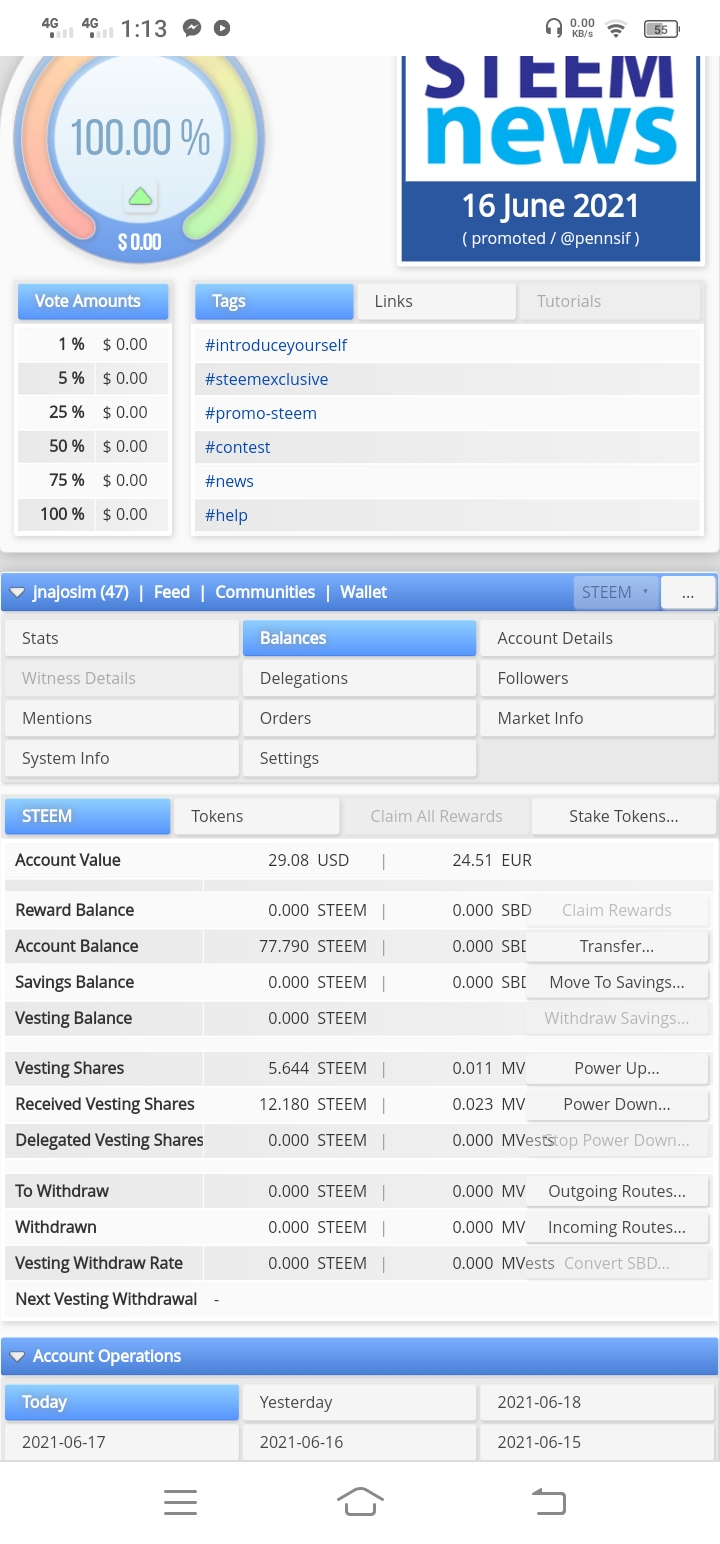Select the Vote Amounts tab

[x=93, y=301]
